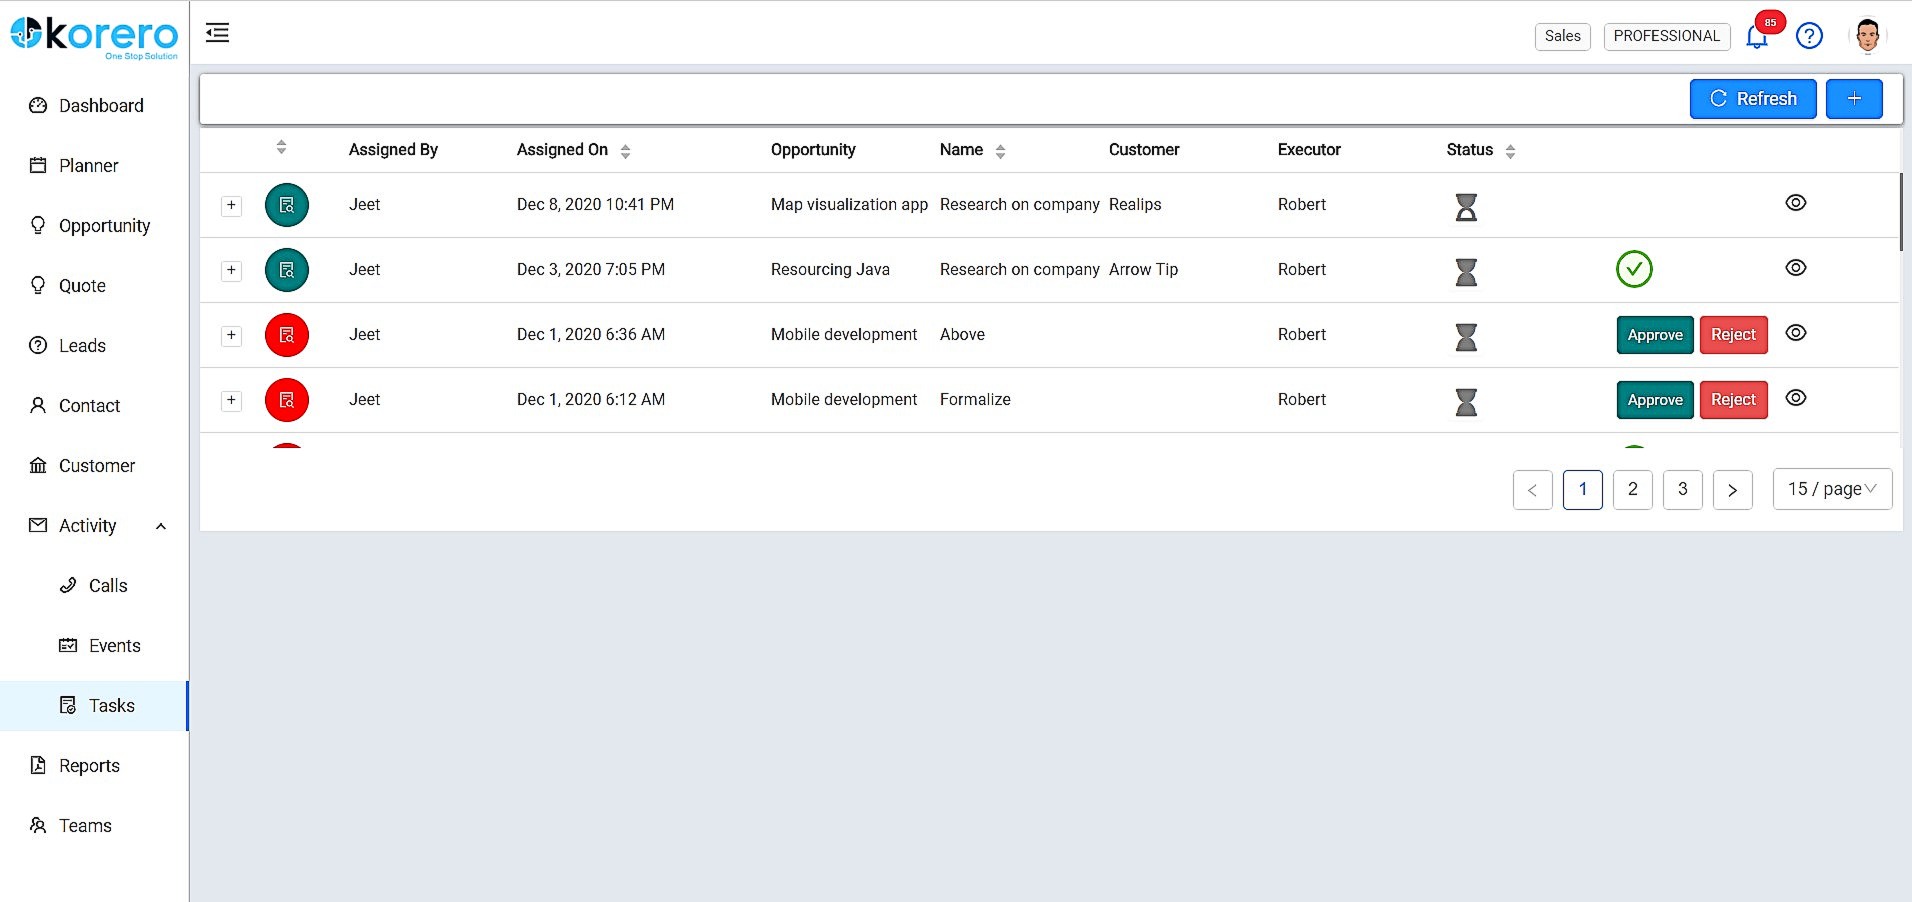
Task: Expand the Dec 8, 2020 task row
Action: [x=231, y=205]
